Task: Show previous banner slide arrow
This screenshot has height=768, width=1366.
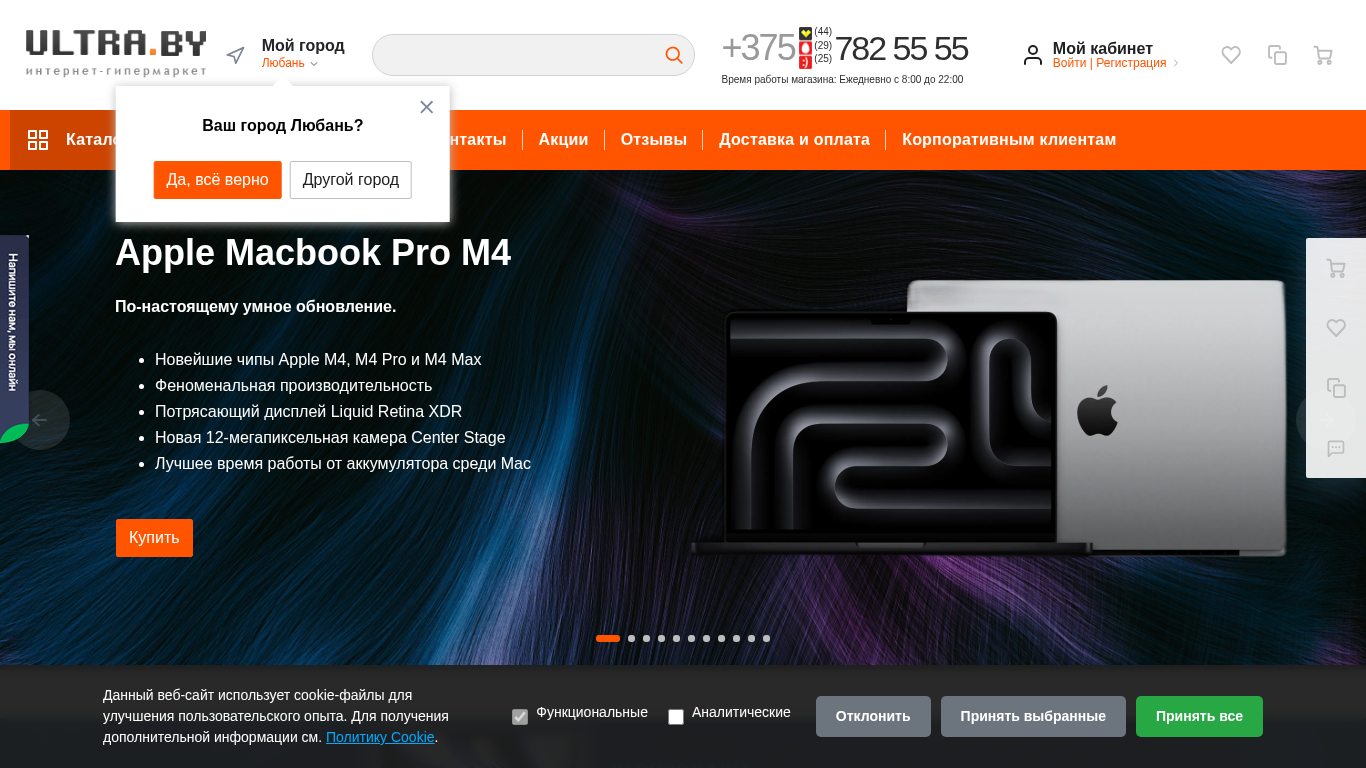Action: pos(40,420)
